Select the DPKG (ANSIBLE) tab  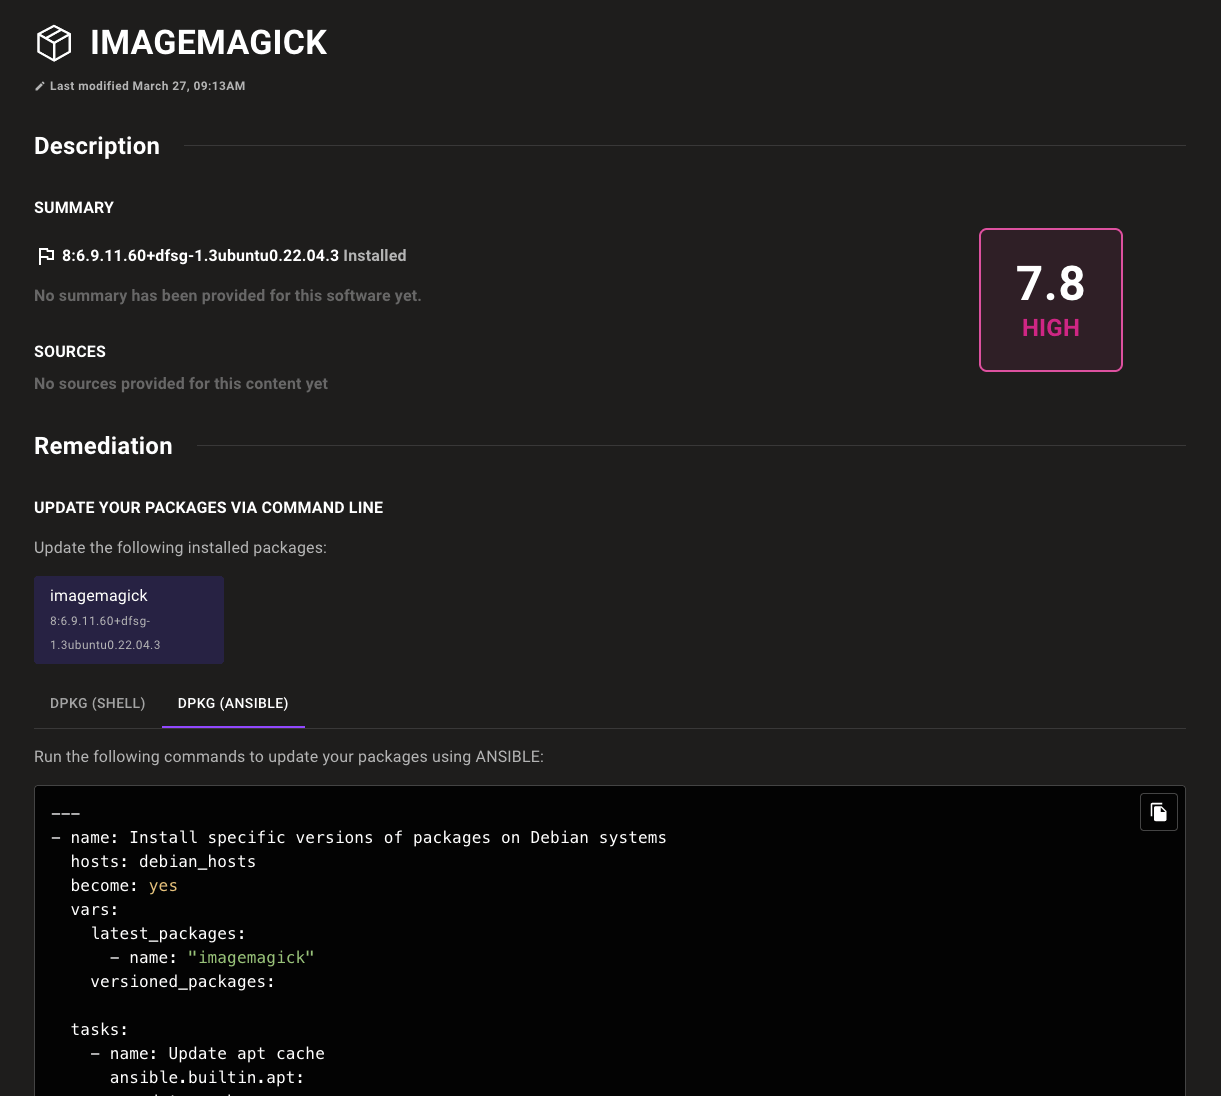pos(233,703)
